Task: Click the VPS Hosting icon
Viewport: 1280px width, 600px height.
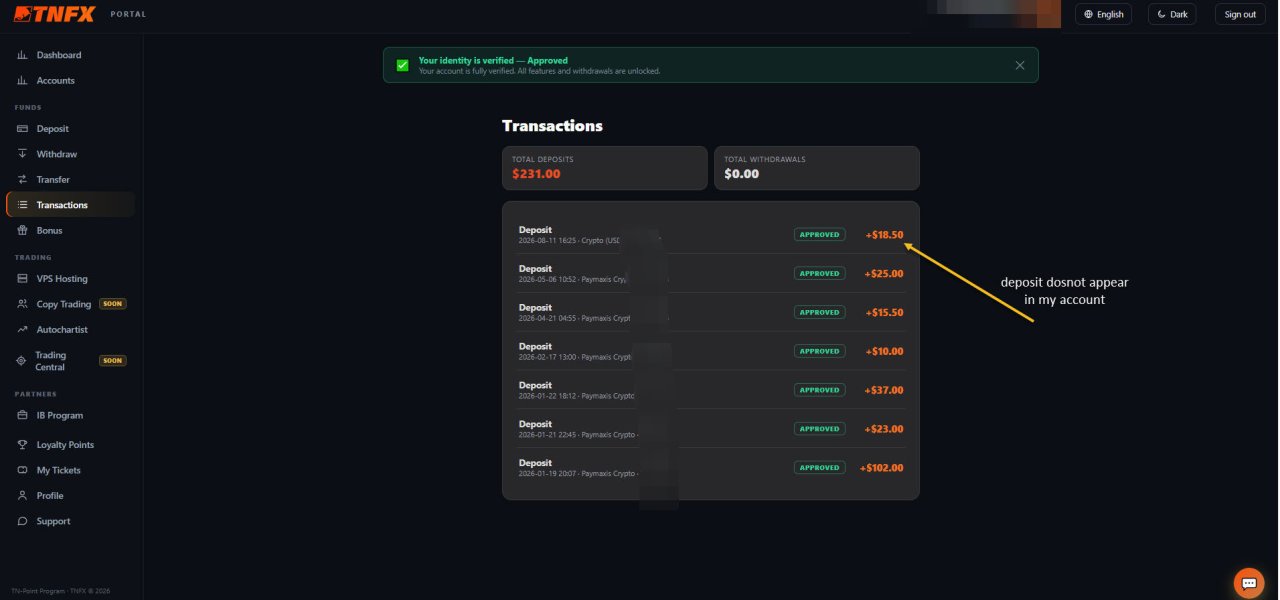Action: tap(22, 279)
